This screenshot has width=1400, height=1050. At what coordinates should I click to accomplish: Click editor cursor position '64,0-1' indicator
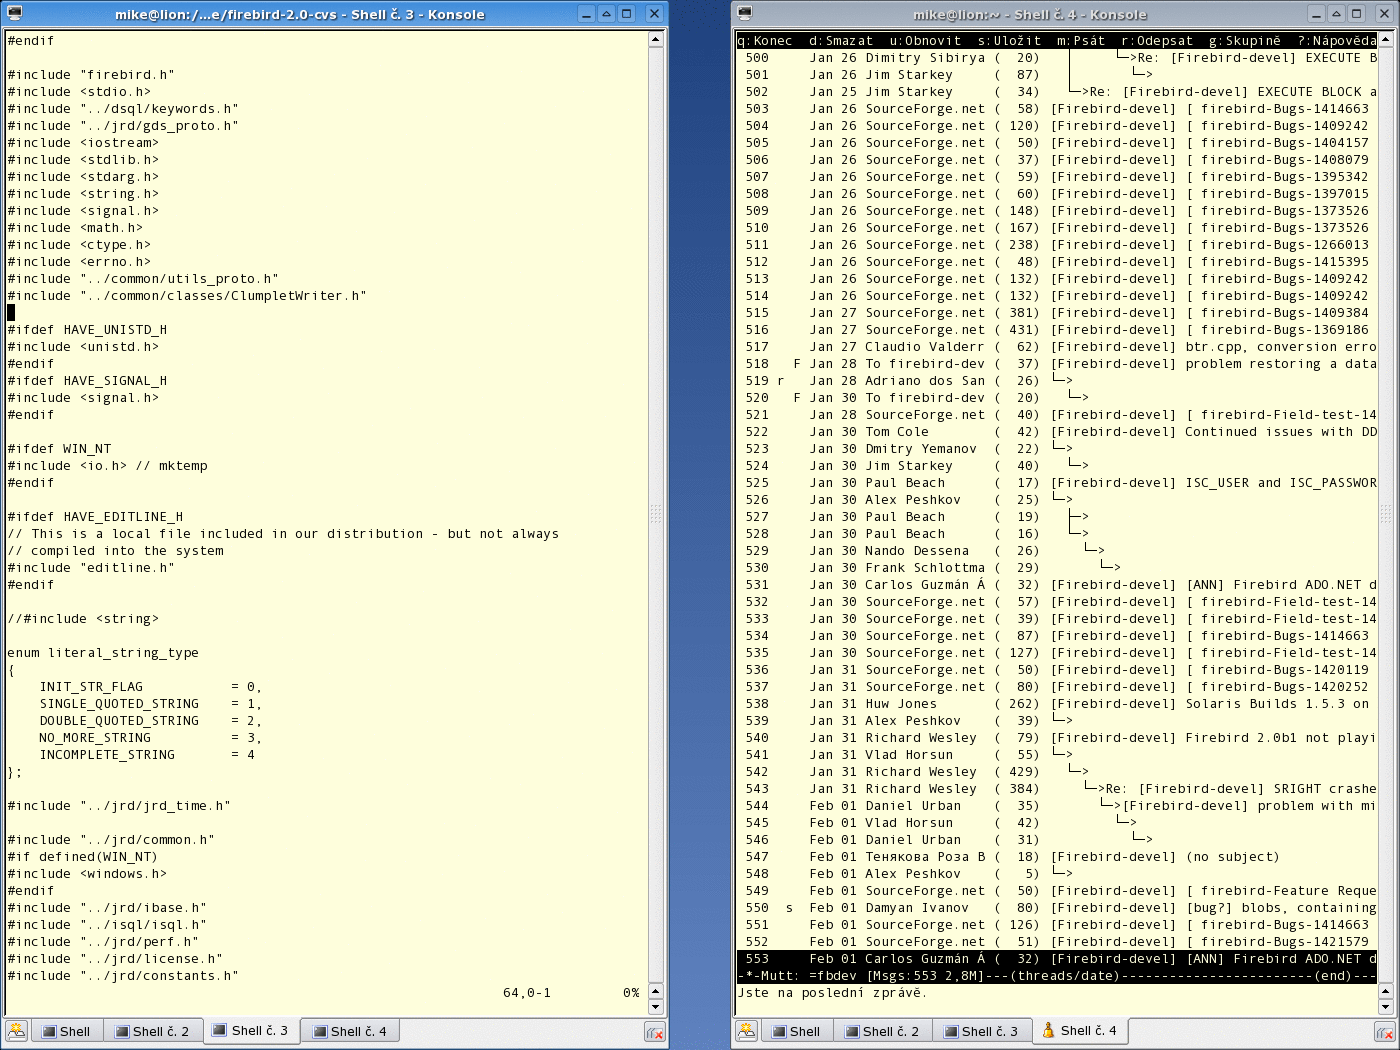527,993
